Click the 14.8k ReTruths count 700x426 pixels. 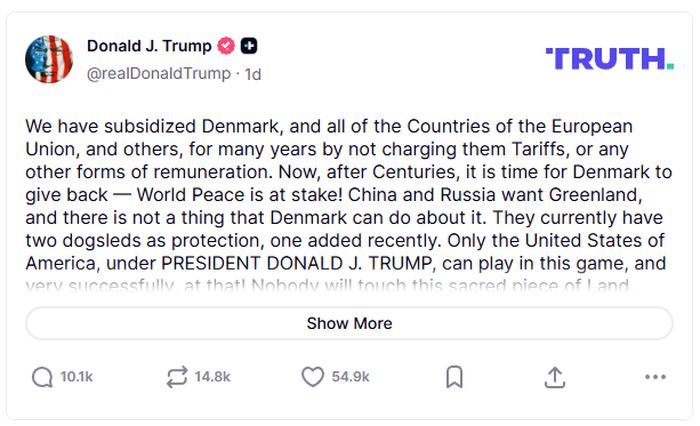(x=212, y=377)
